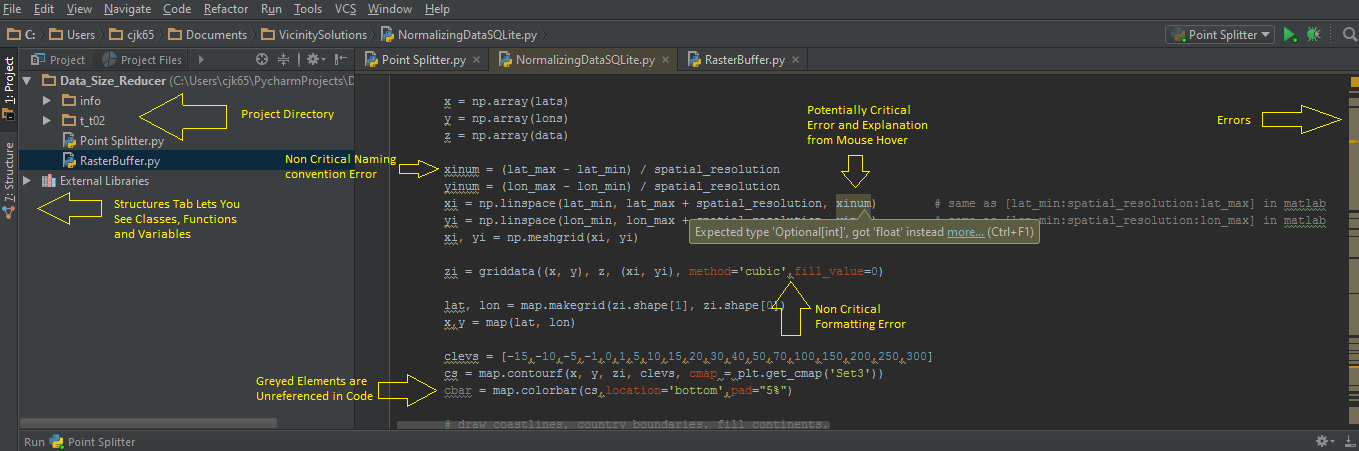Viewport: 1359px width, 451px height.
Task: Open the View menu
Action: [x=79, y=8]
